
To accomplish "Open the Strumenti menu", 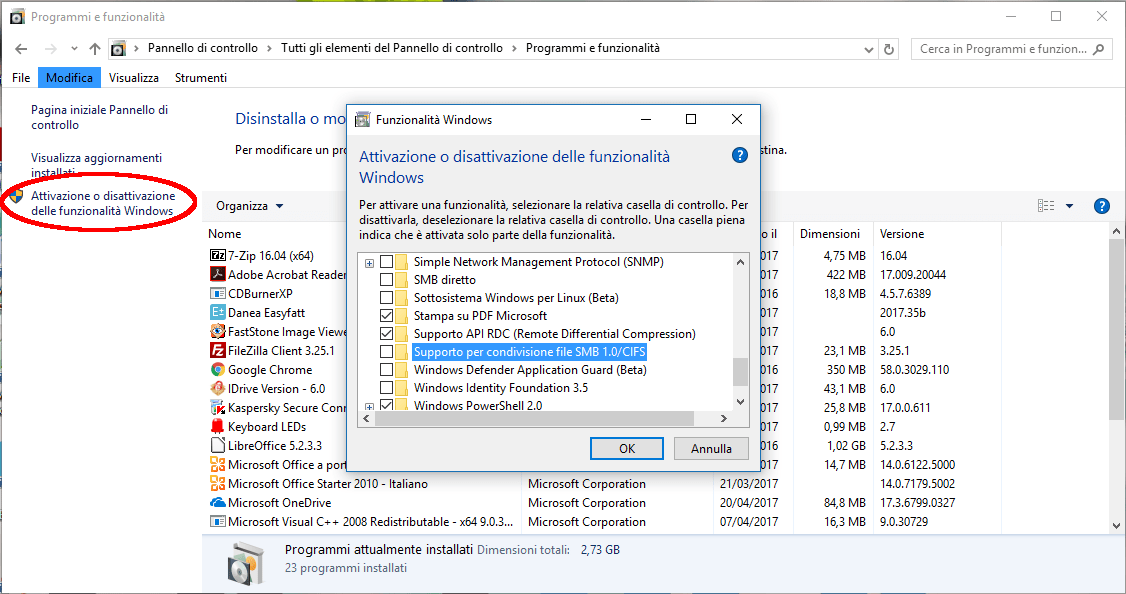I will pyautogui.click(x=200, y=78).
